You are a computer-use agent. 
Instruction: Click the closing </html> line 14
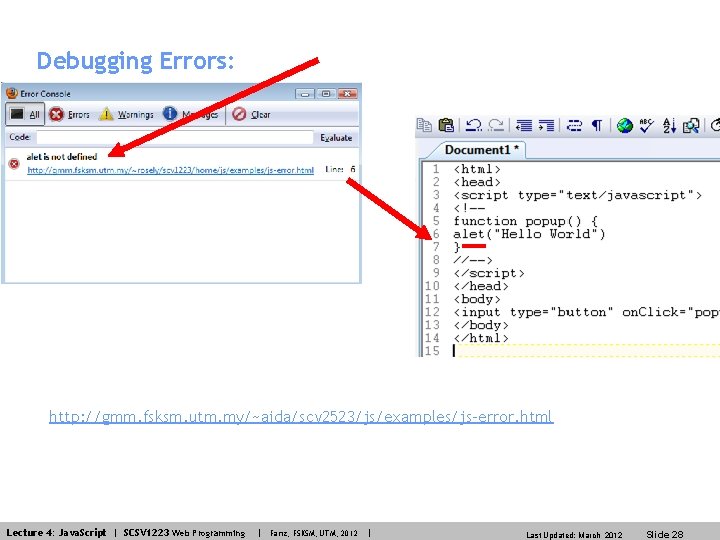click(481, 338)
